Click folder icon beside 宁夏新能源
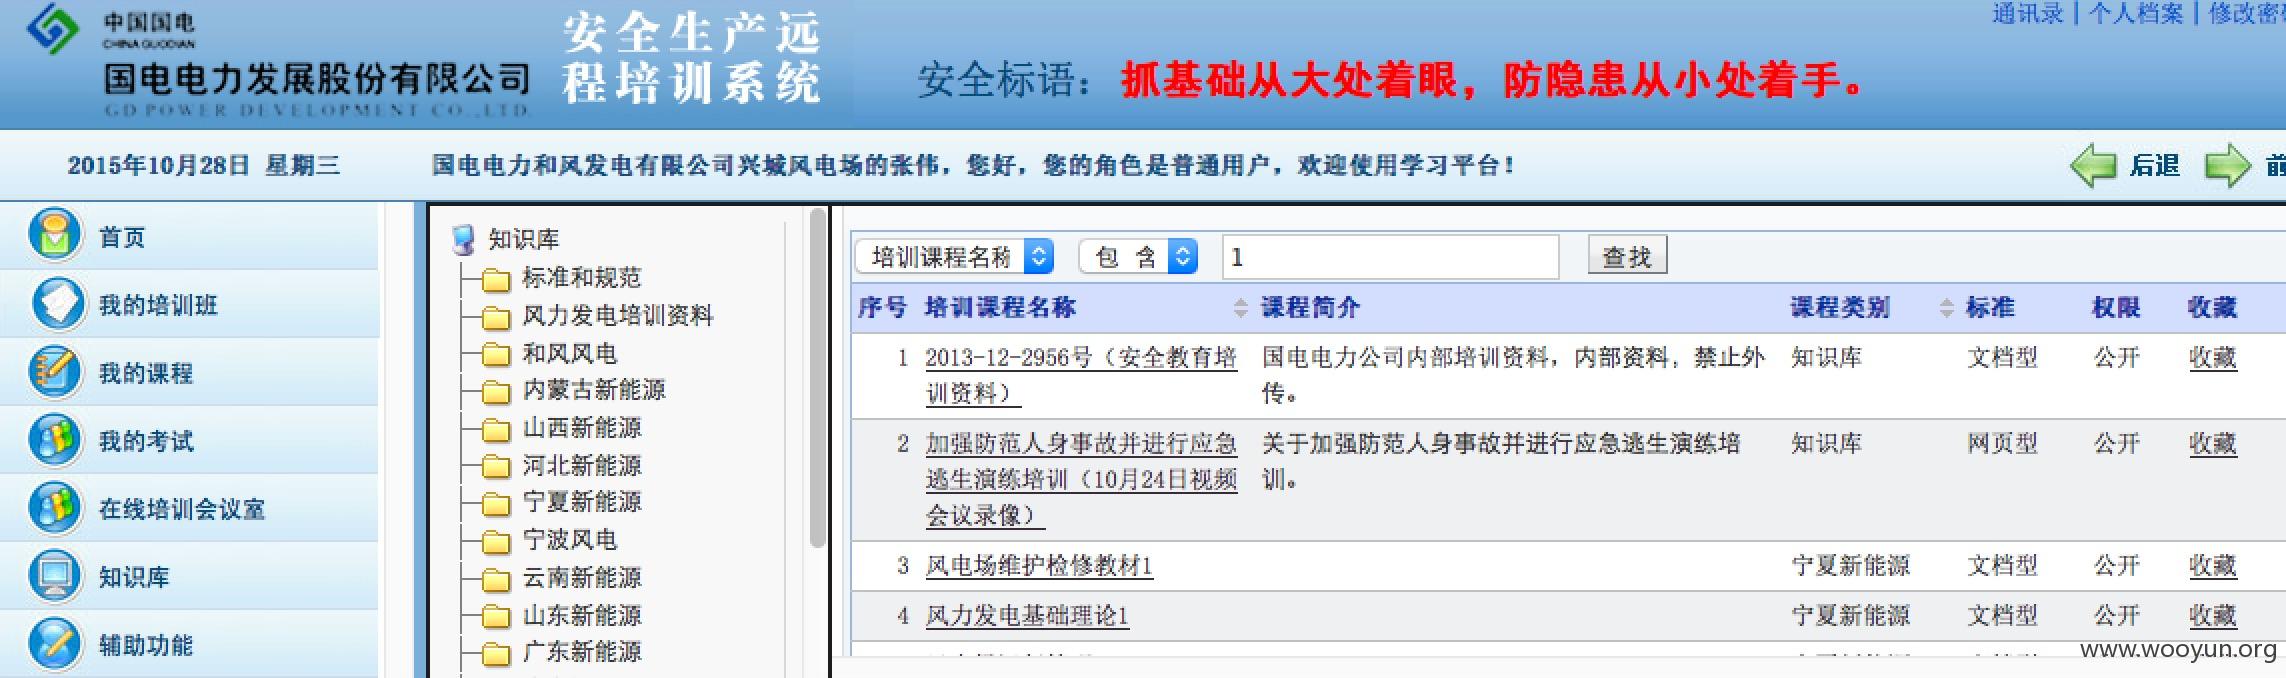2286x678 pixels. click(496, 503)
